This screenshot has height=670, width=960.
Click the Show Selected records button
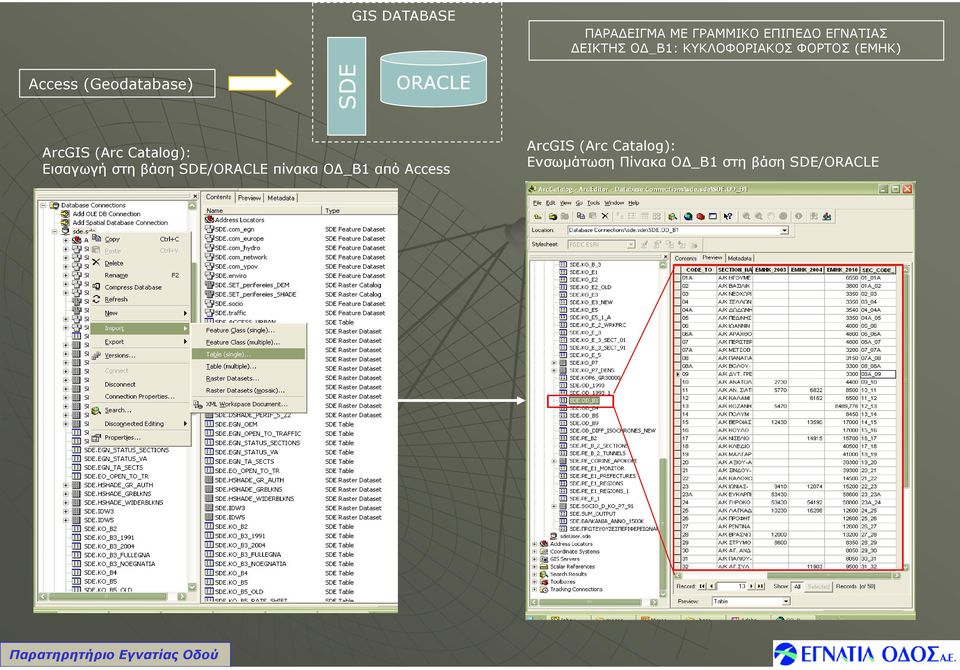pos(817,586)
